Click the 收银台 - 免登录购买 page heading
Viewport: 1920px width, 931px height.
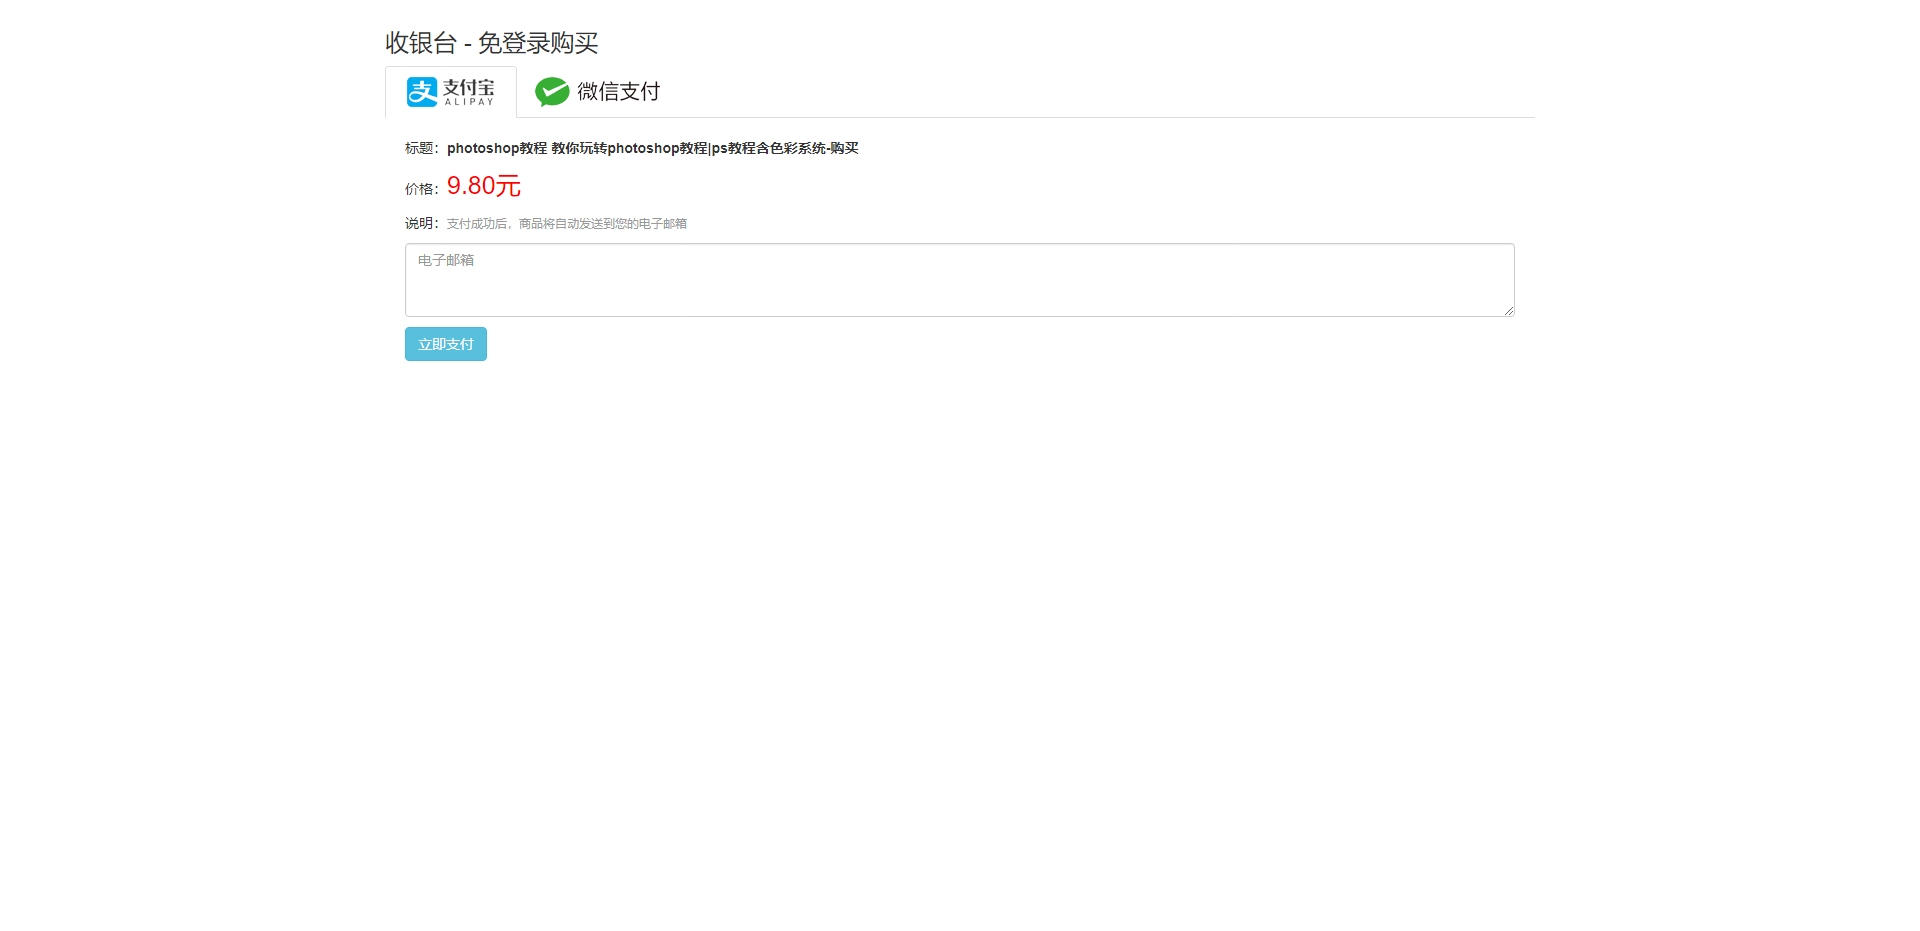coord(492,43)
